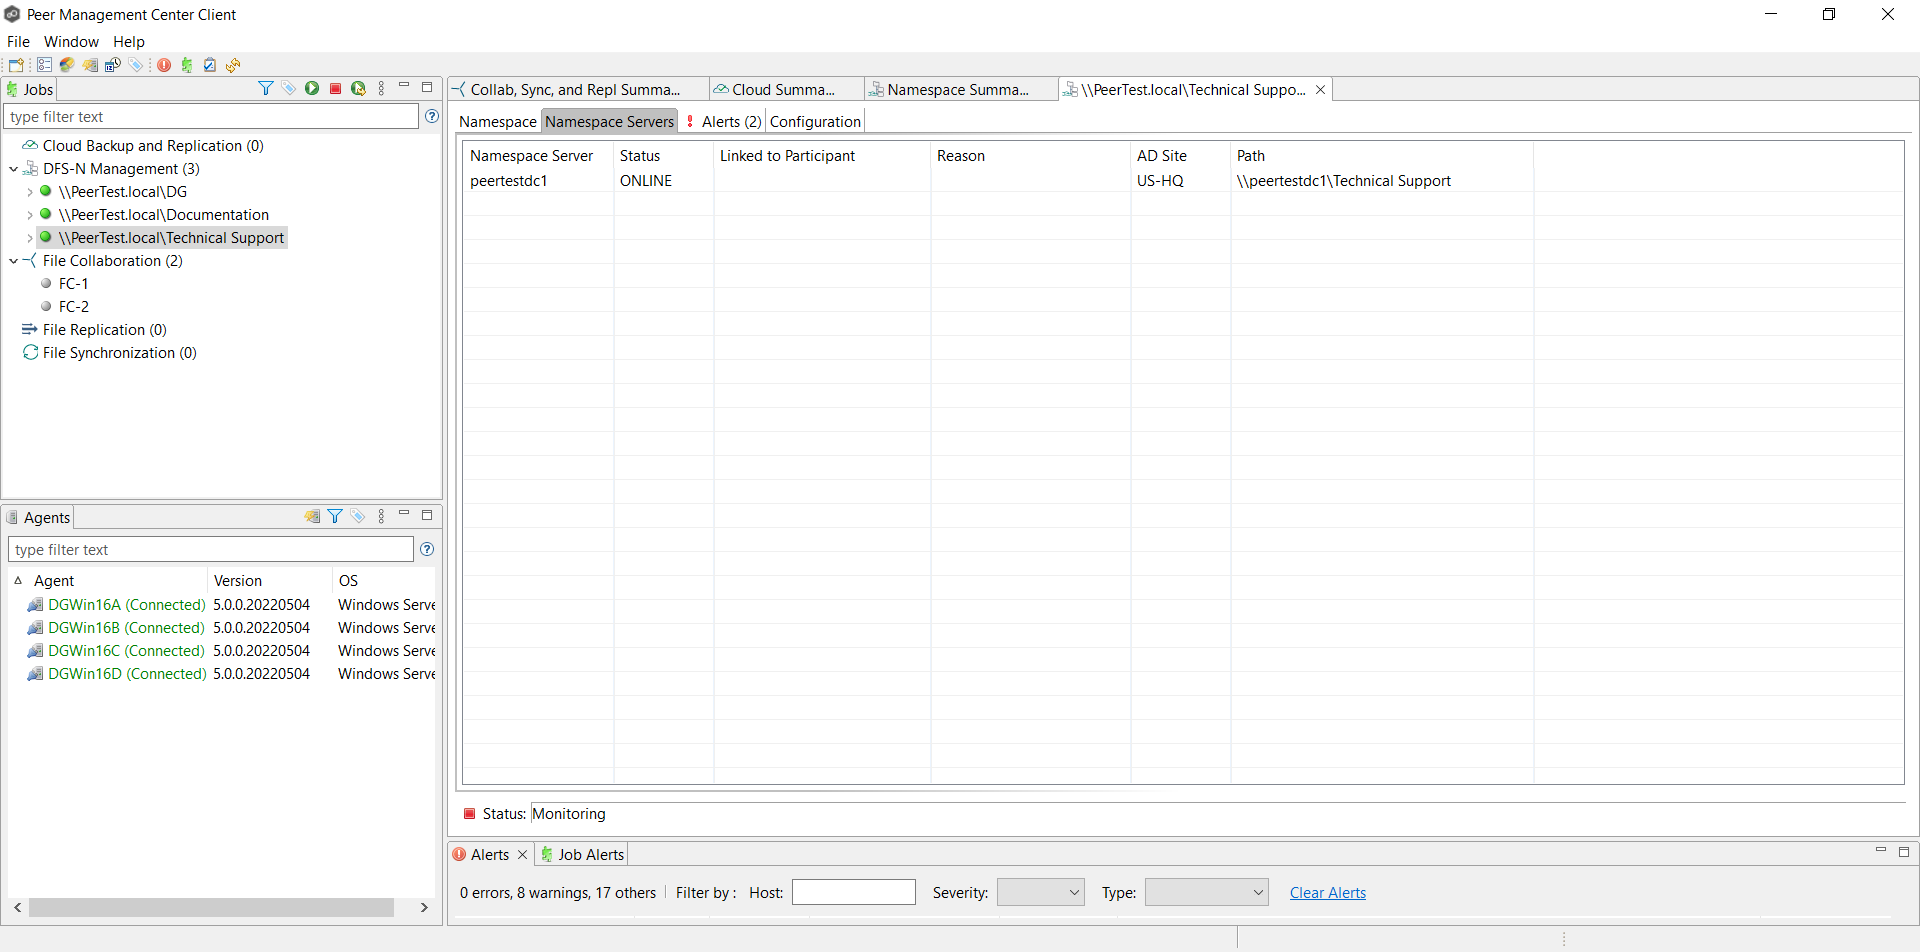Click the red exclamation alerts toolbar icon
Image resolution: width=1920 pixels, height=952 pixels.
[164, 65]
